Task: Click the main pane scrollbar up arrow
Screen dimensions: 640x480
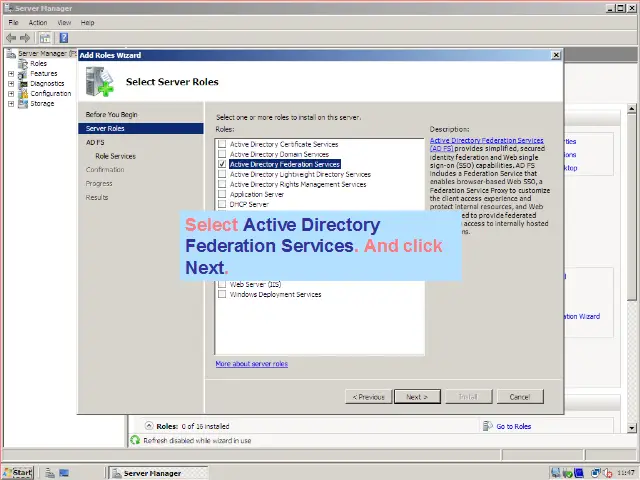Action: (x=631, y=109)
